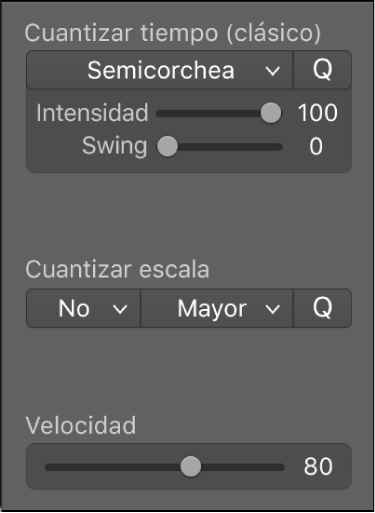375x513 pixels.
Task: Open the scale root note 'No' dropdown
Action: 83,308
